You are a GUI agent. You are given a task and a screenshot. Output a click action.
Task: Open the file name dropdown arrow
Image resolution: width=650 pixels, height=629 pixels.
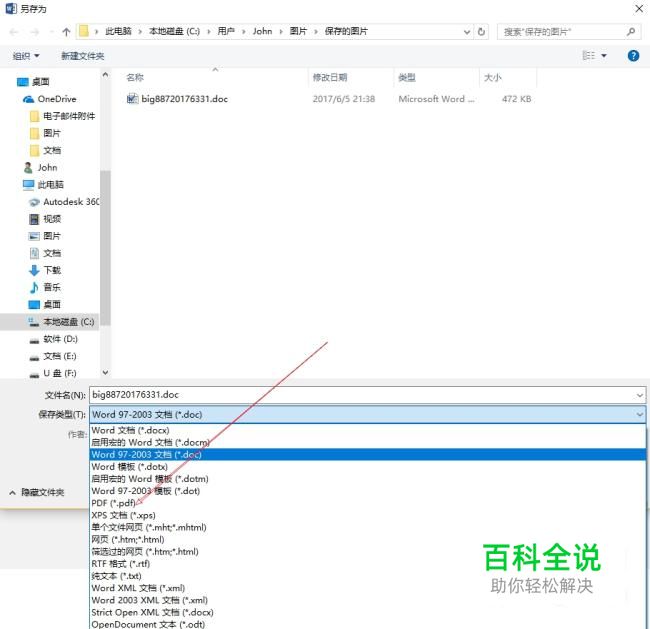640,396
